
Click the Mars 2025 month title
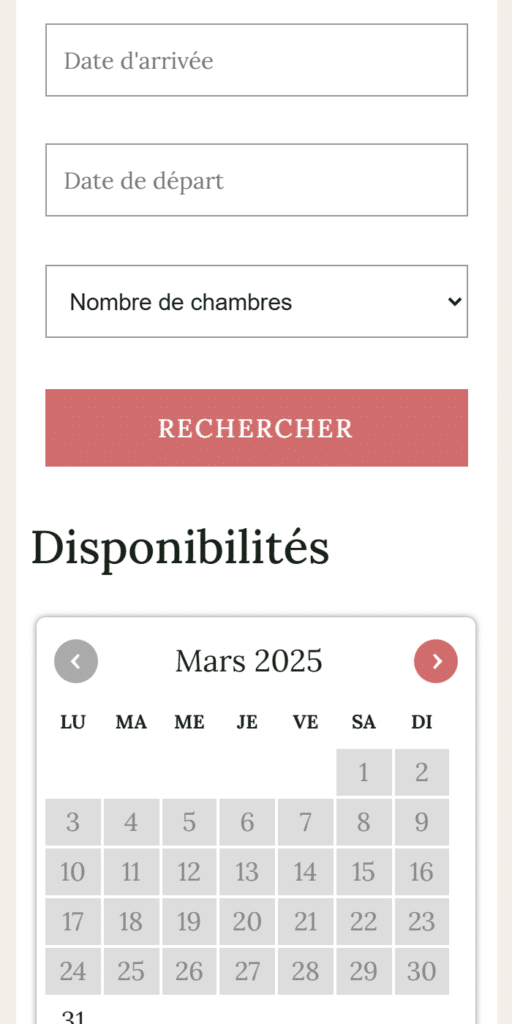(249, 661)
